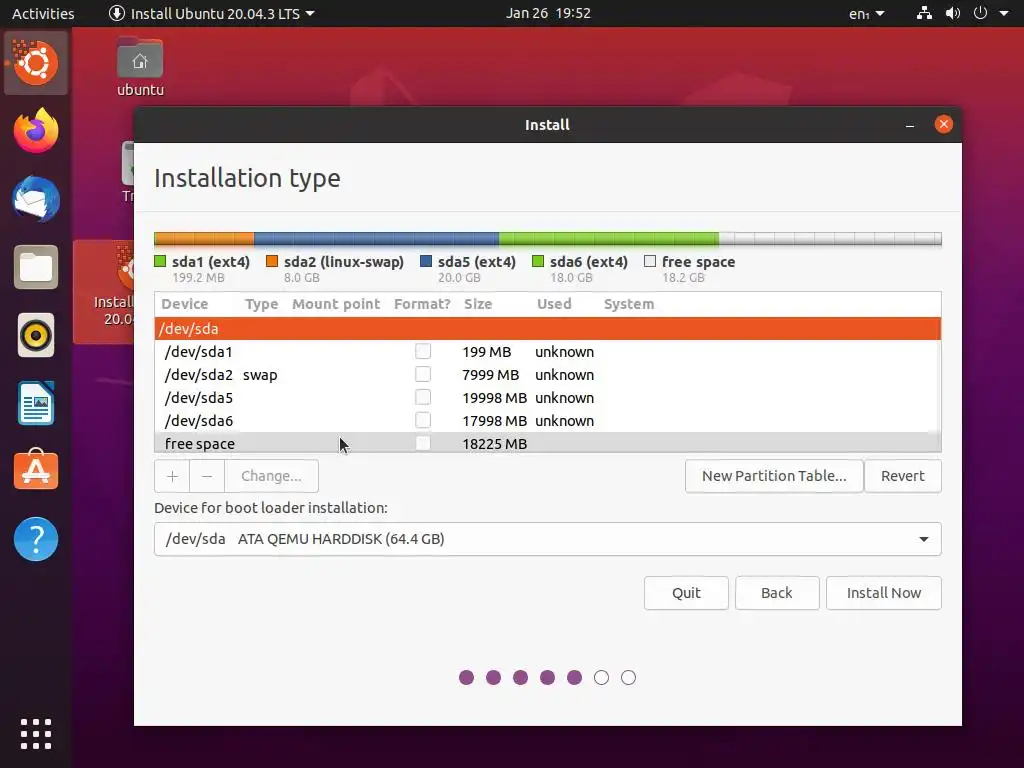The image size is (1024, 768).
Task: Click the blue sda5 (ext4) legend swatch
Action: pos(426,261)
